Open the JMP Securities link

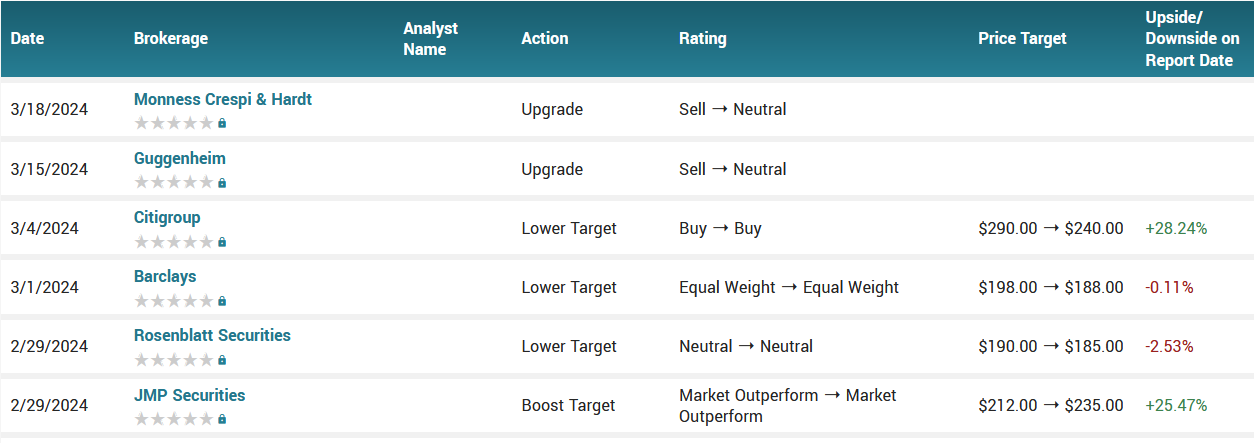(189, 395)
